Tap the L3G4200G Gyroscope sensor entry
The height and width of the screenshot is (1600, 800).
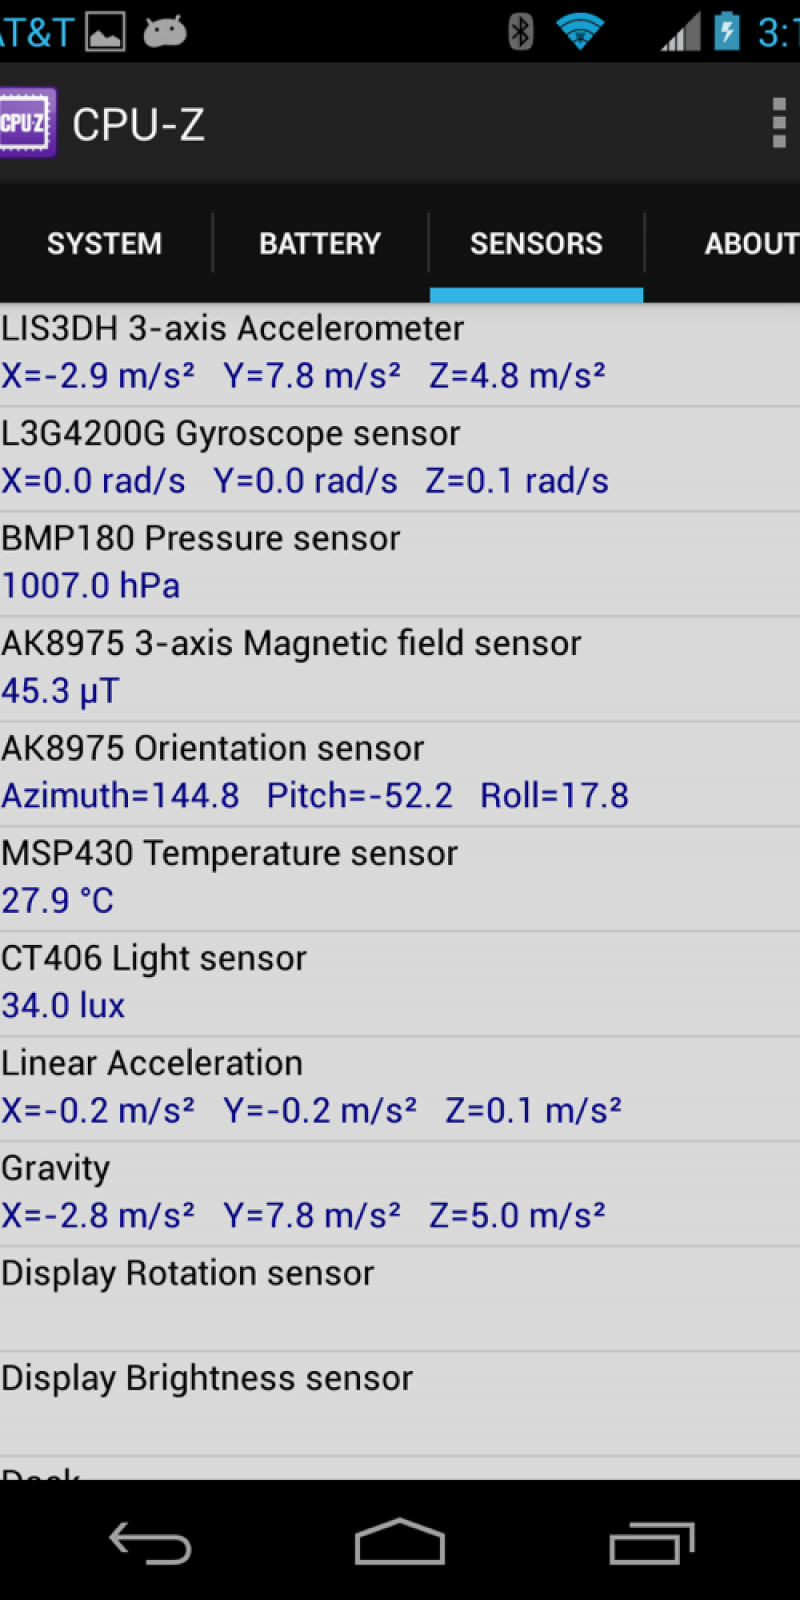click(400, 458)
